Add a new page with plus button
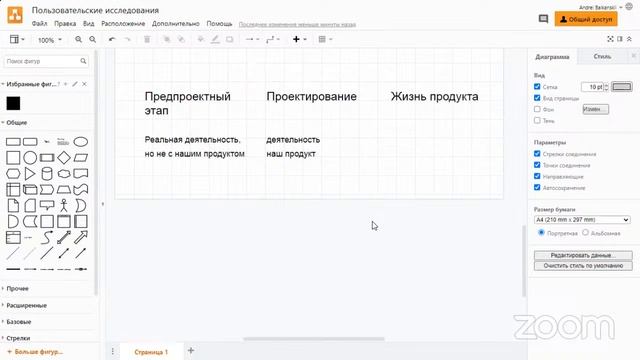 coord(191,350)
